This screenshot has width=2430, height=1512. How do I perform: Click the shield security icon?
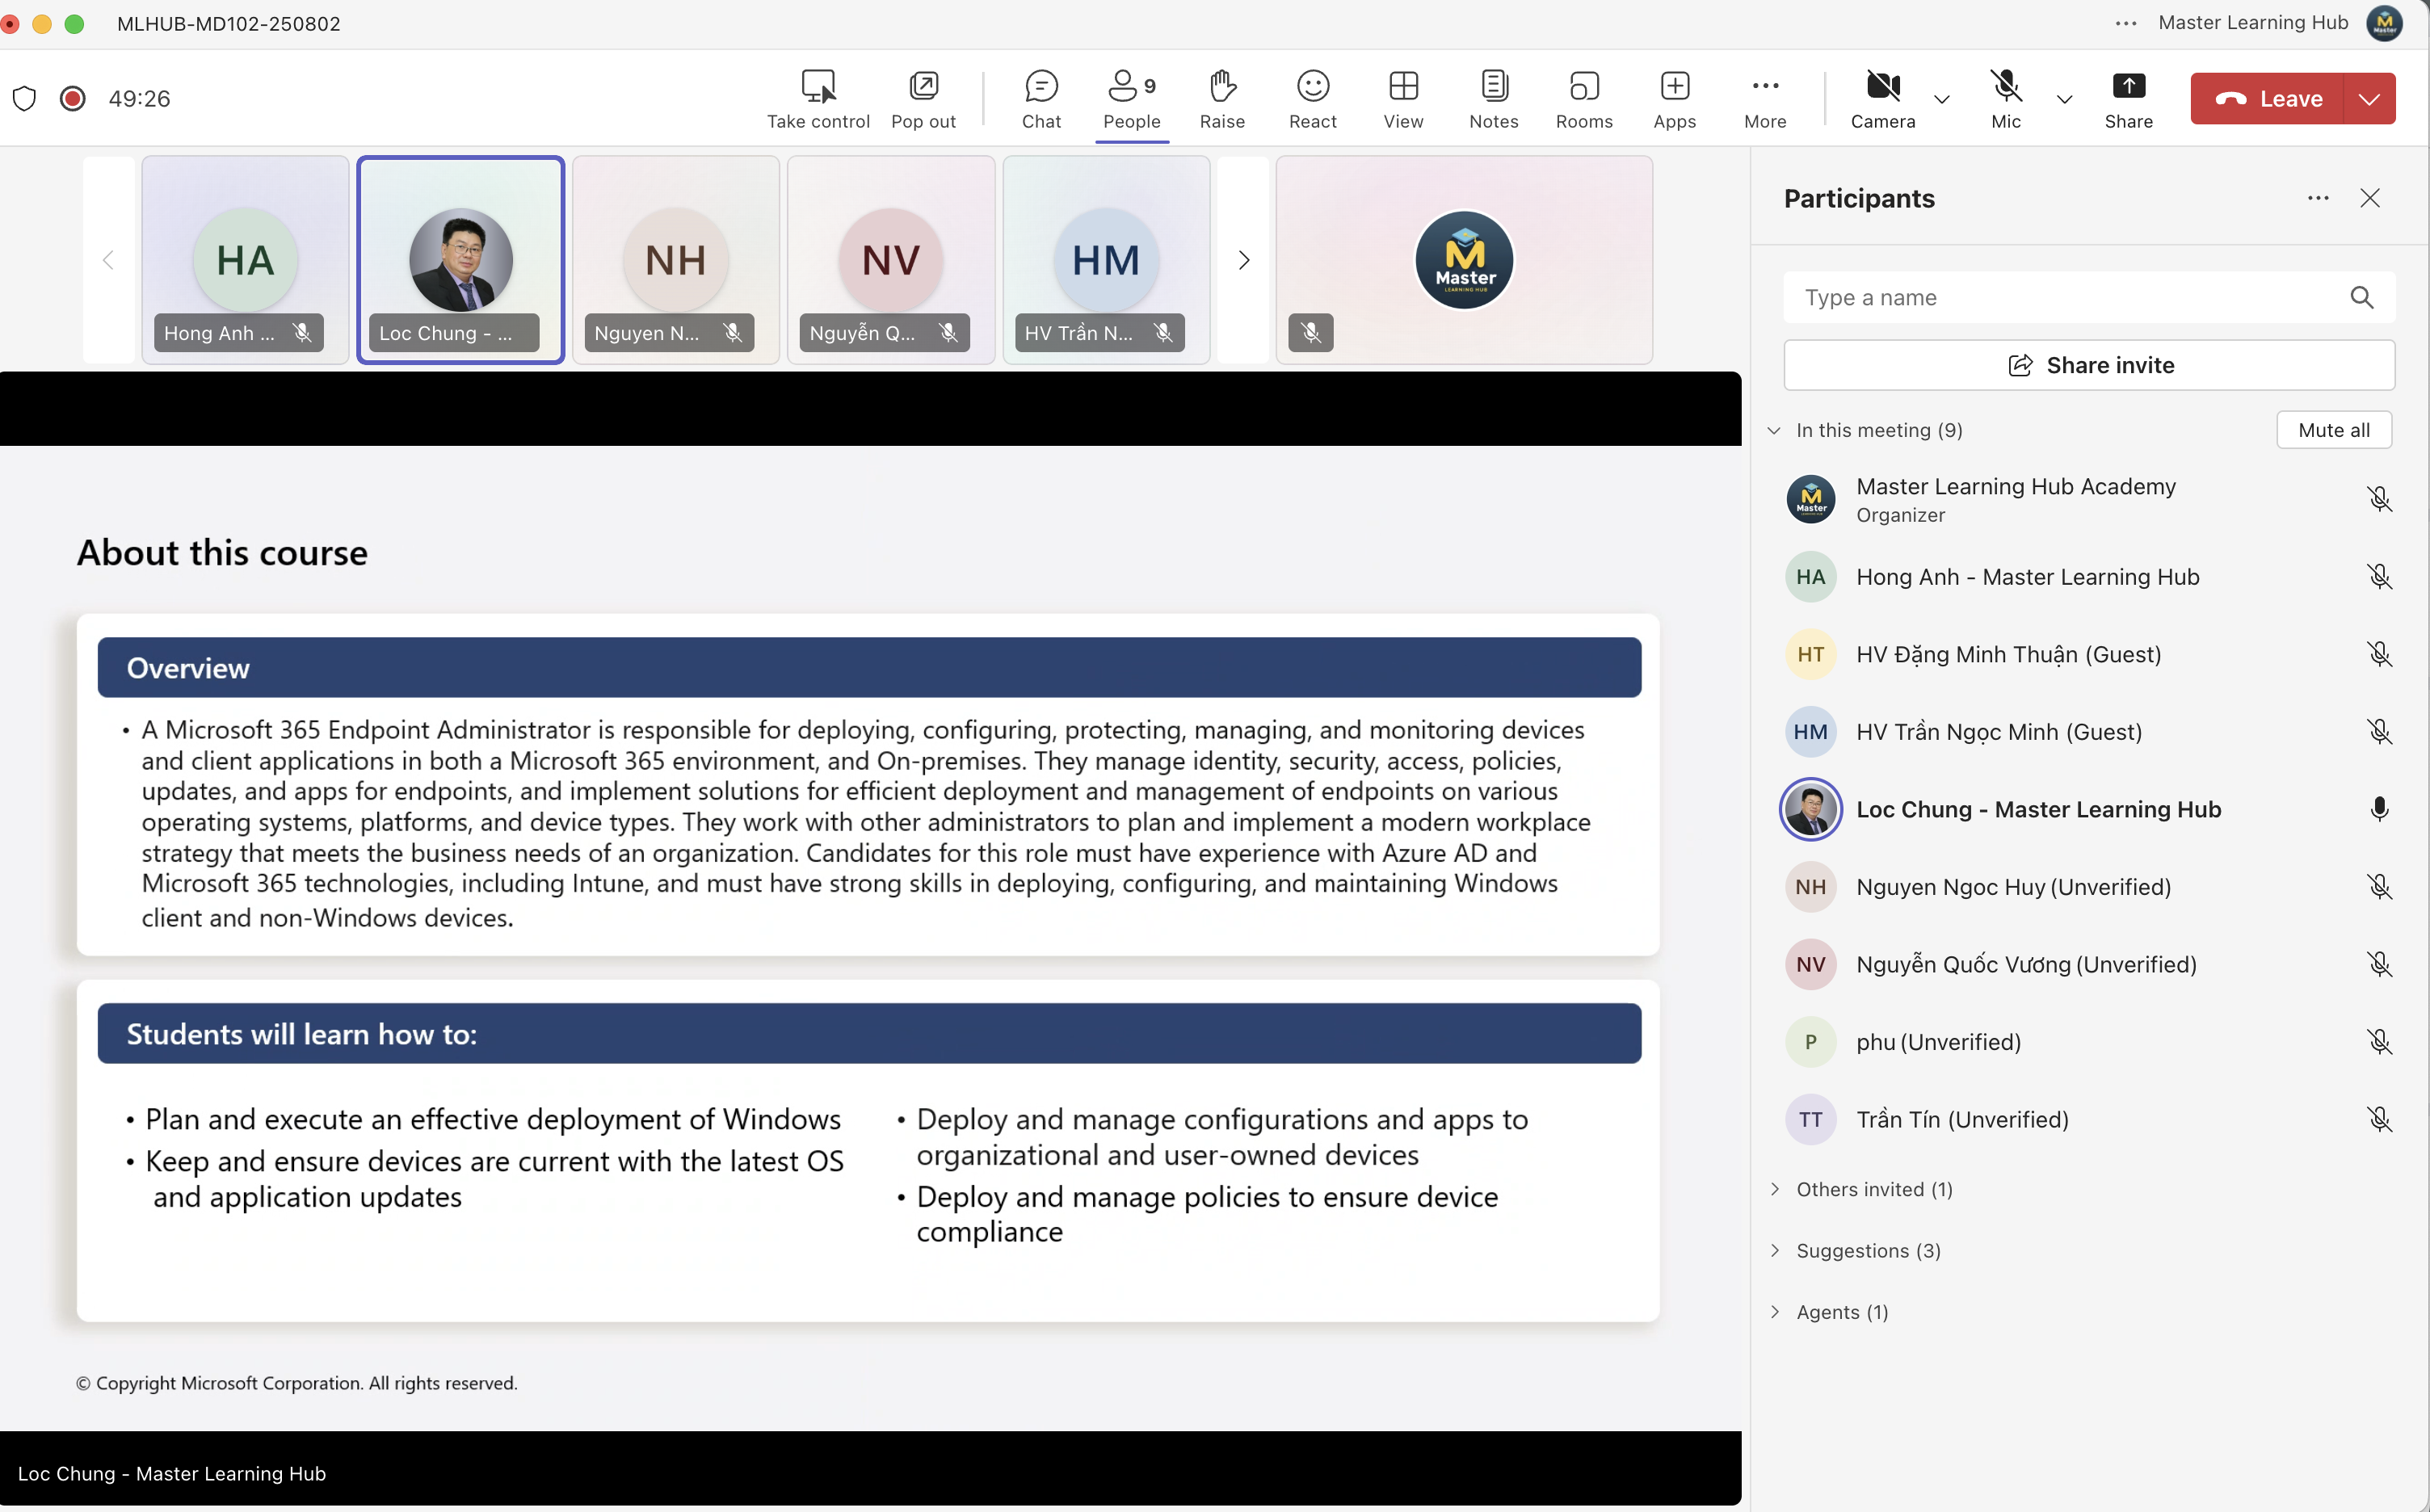tap(25, 98)
